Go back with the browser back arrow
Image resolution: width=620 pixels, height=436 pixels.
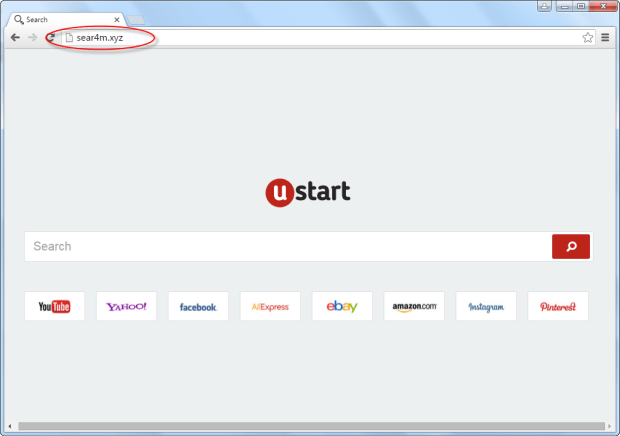(15, 38)
